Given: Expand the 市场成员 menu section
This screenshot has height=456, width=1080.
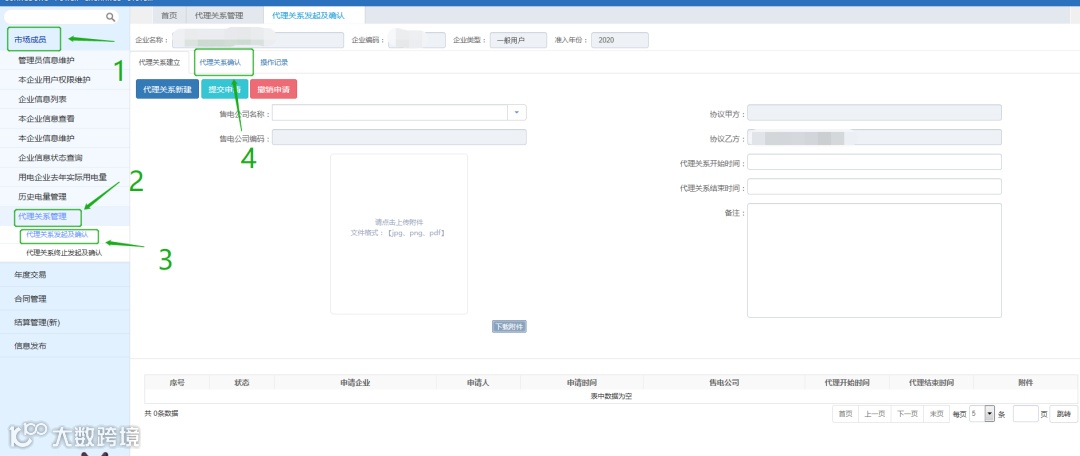Looking at the screenshot, I should [30, 39].
